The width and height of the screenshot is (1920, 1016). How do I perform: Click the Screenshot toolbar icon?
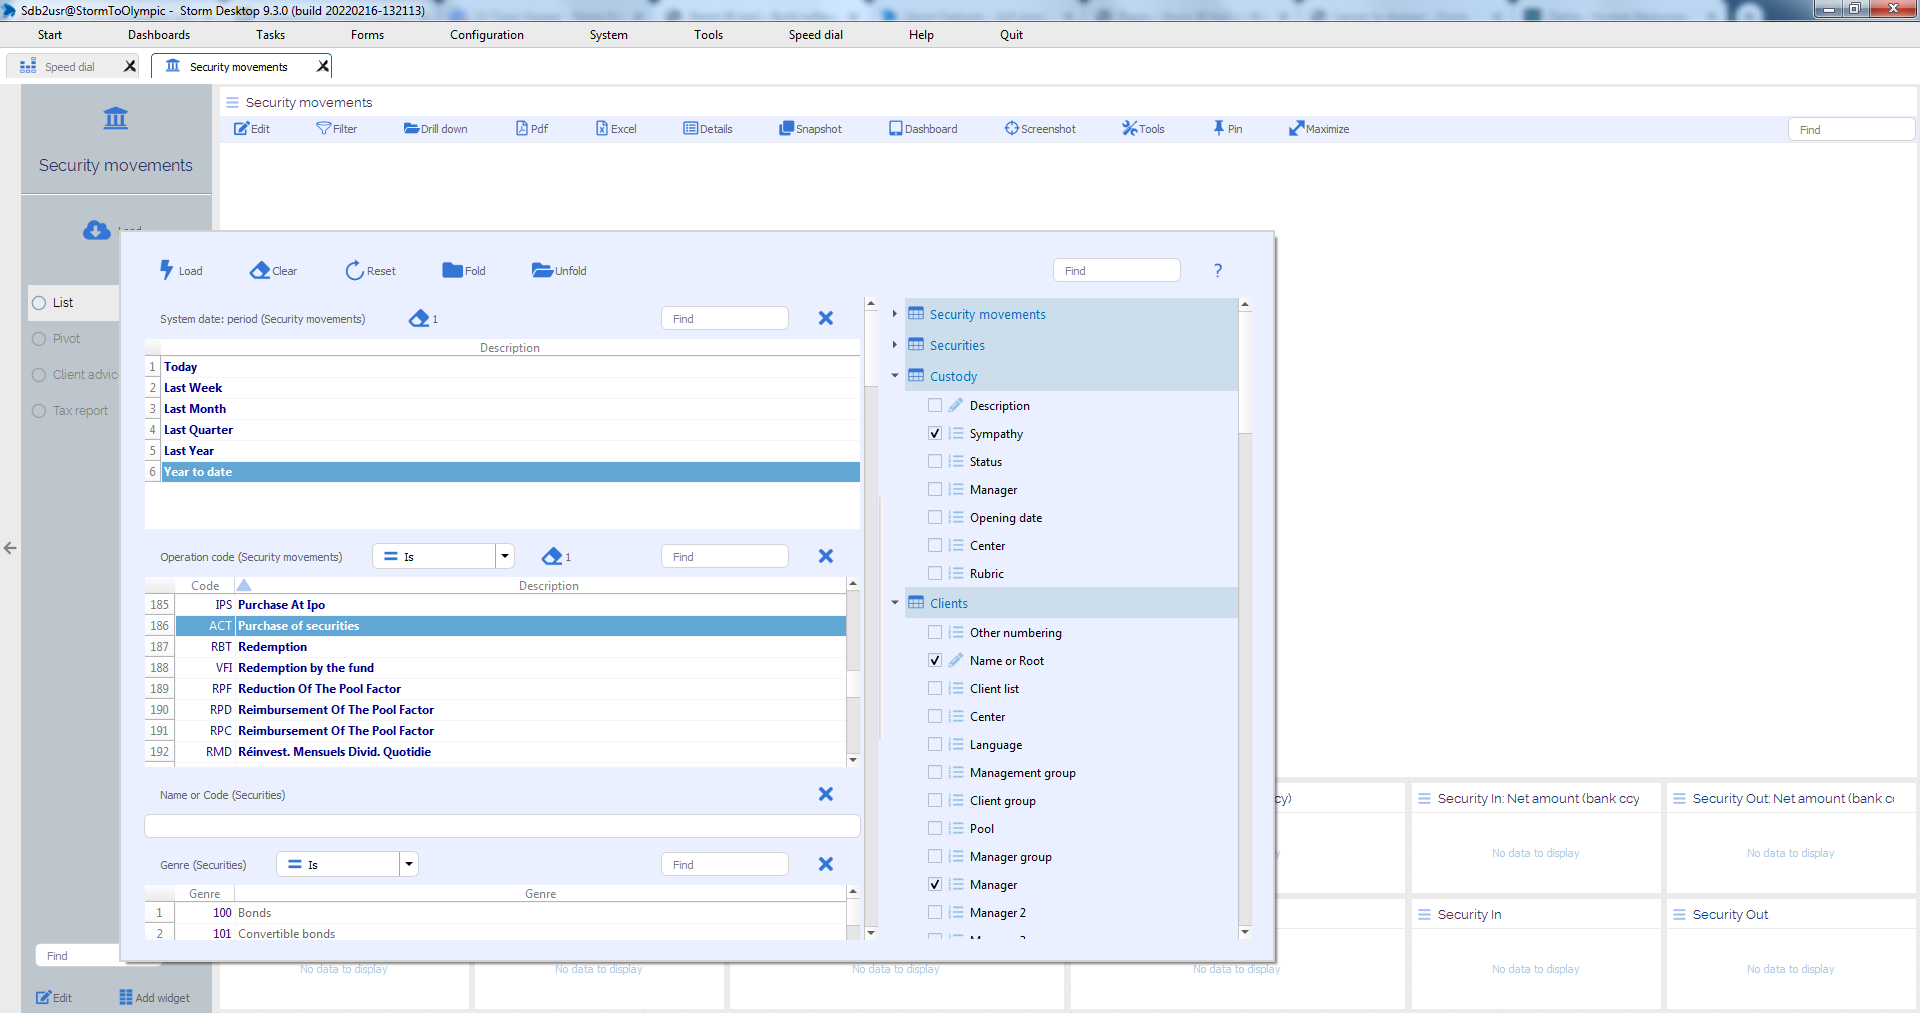[1011, 128]
